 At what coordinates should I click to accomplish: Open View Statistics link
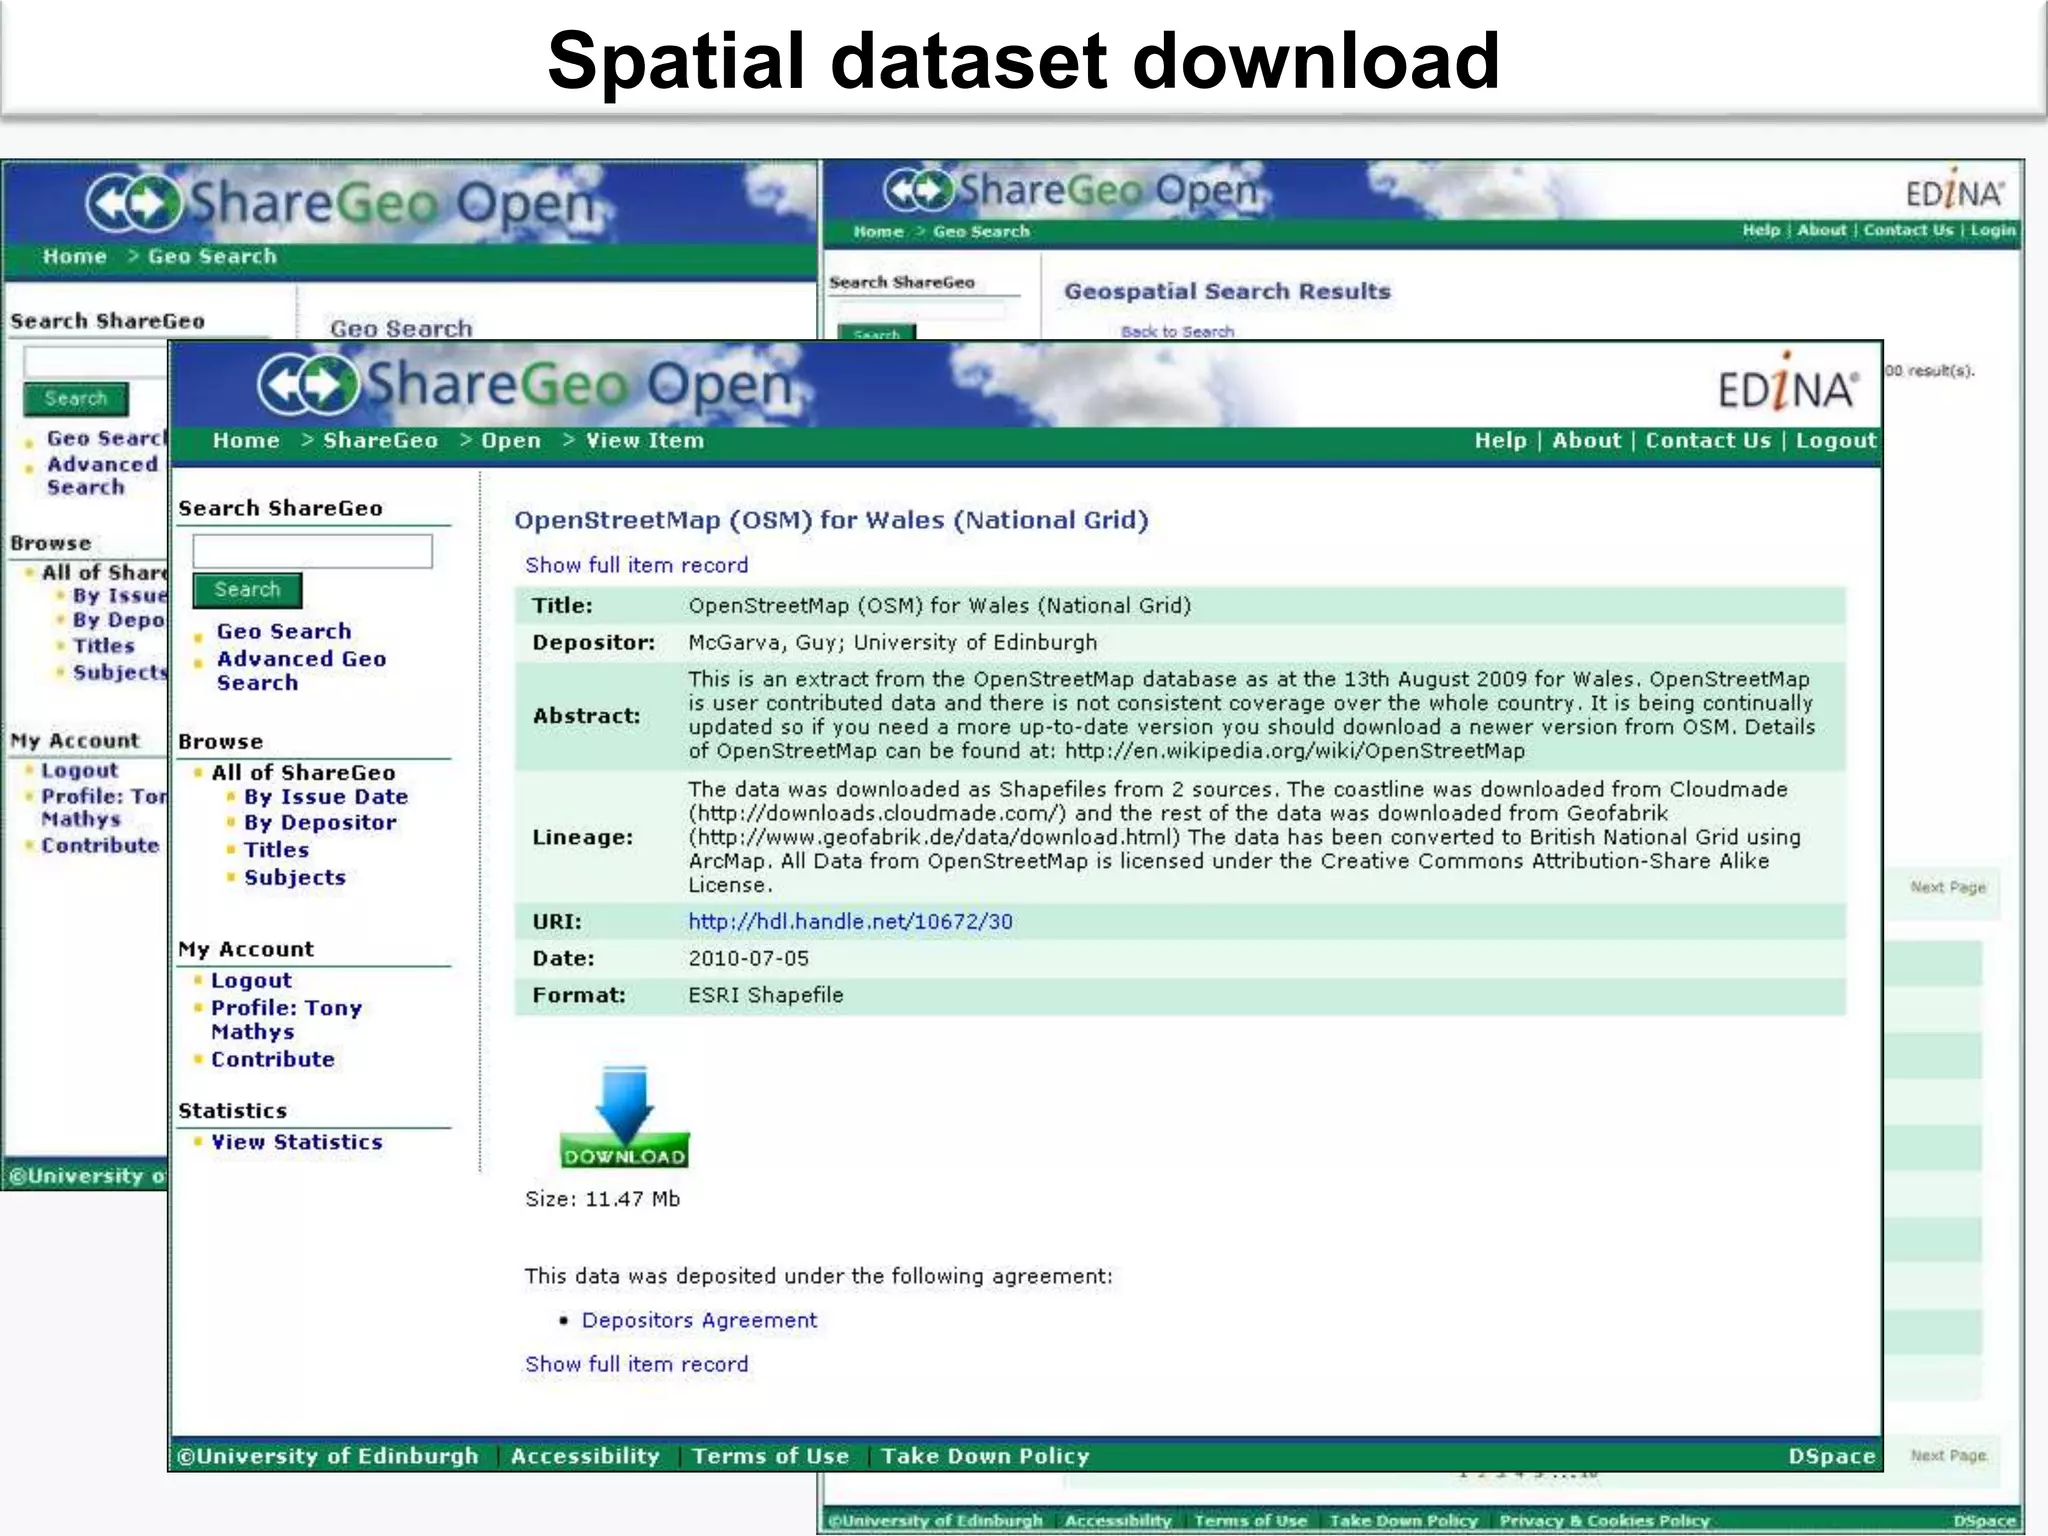297,1143
